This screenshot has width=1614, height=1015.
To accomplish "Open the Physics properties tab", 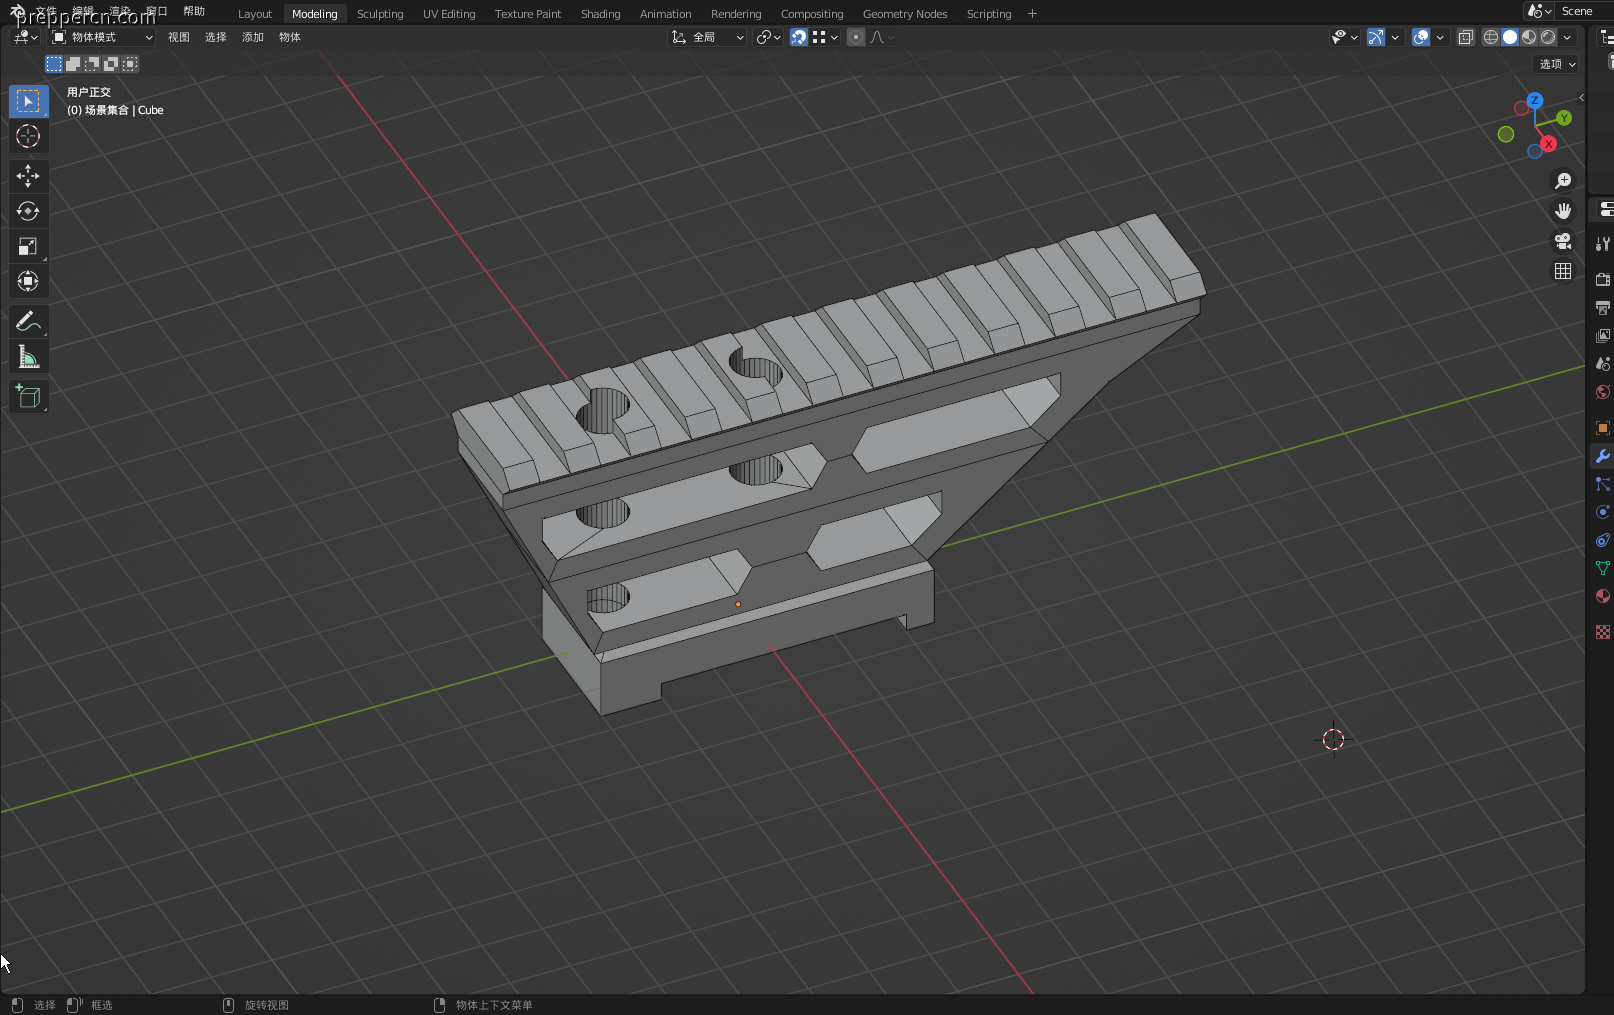I will (x=1603, y=511).
